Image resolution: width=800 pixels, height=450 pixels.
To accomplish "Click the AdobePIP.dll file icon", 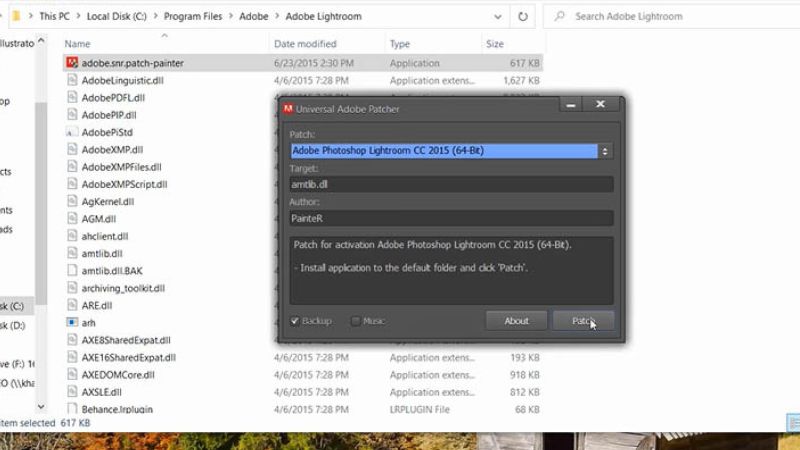I will (x=72, y=115).
